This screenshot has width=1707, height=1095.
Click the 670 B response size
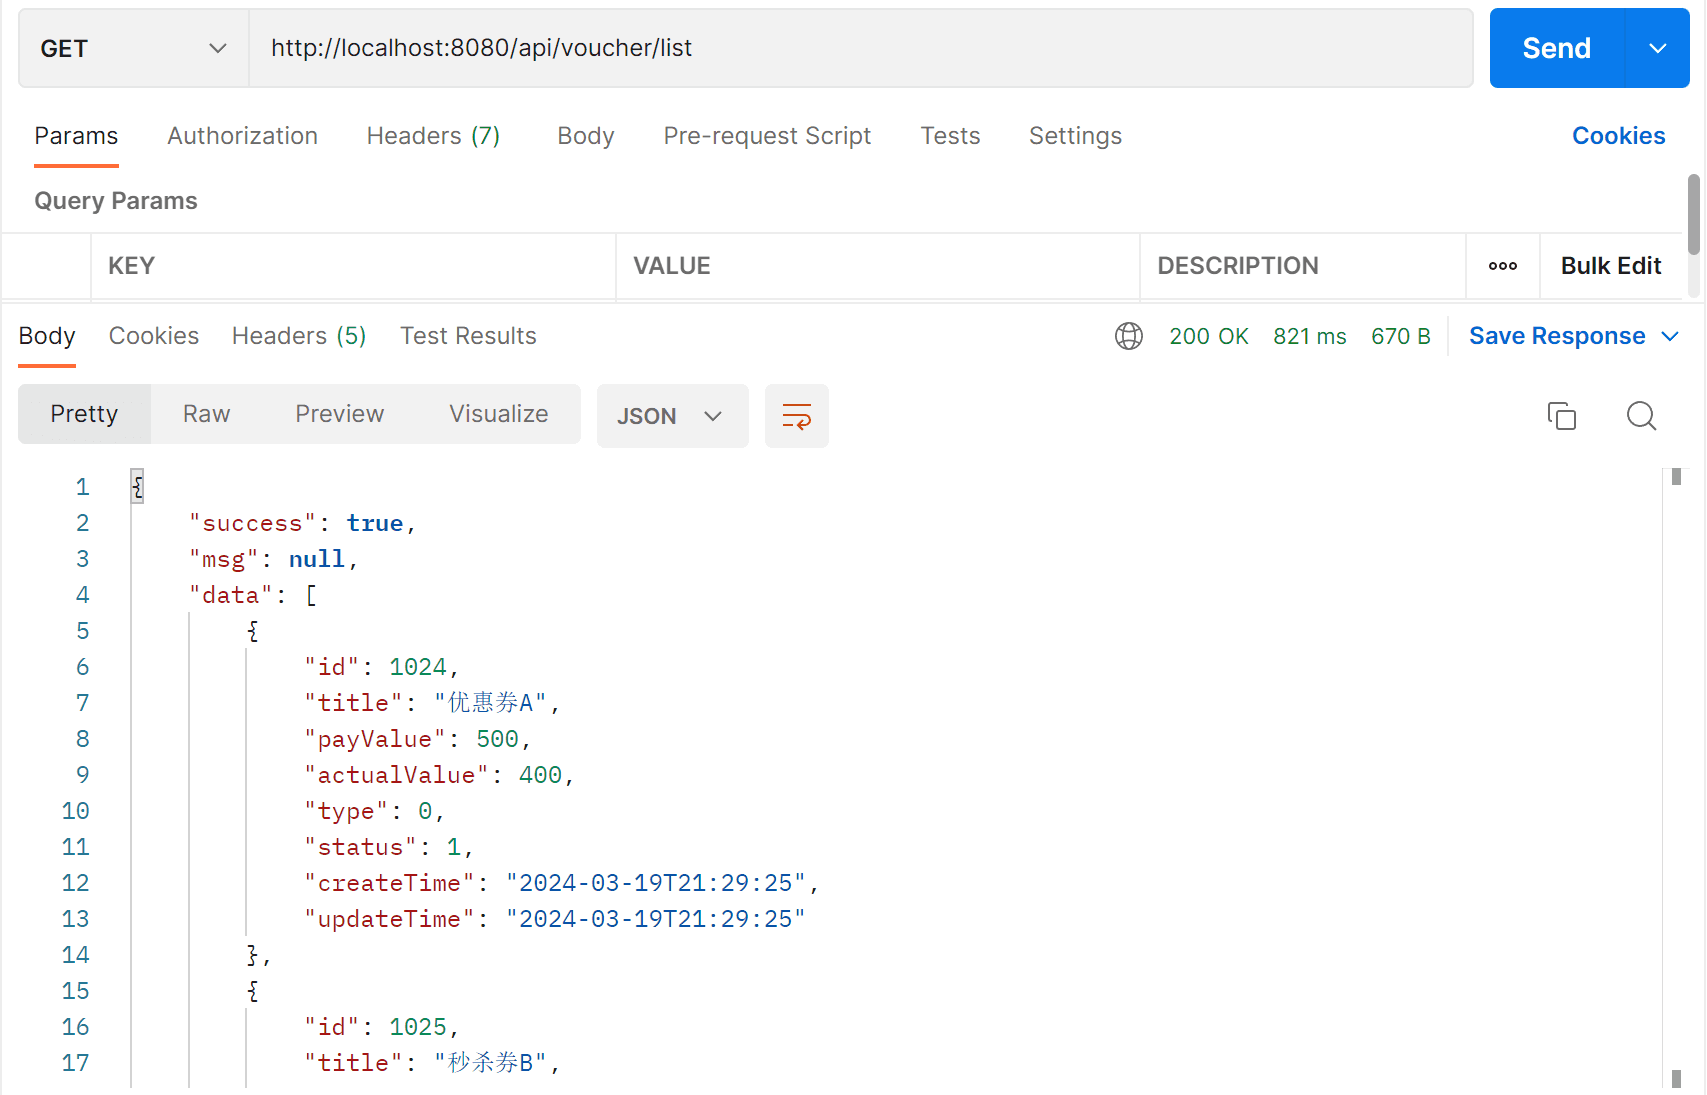tap(1400, 336)
